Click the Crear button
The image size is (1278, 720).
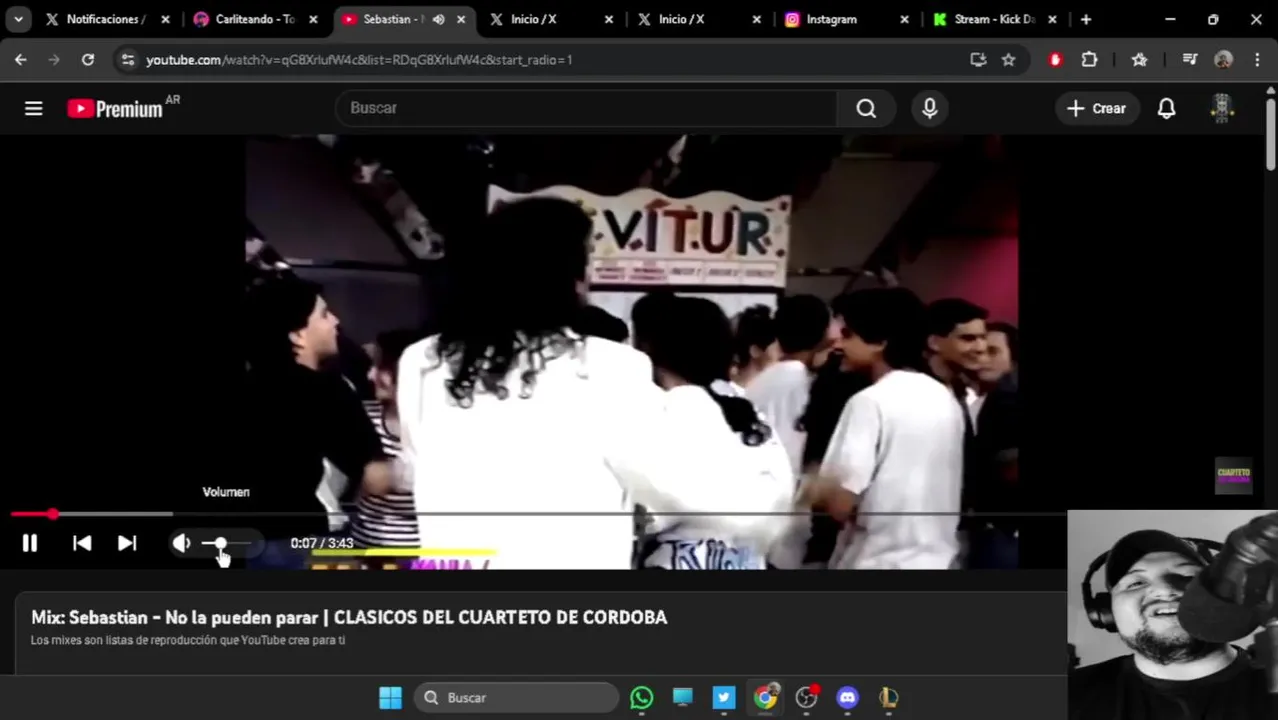(1097, 108)
